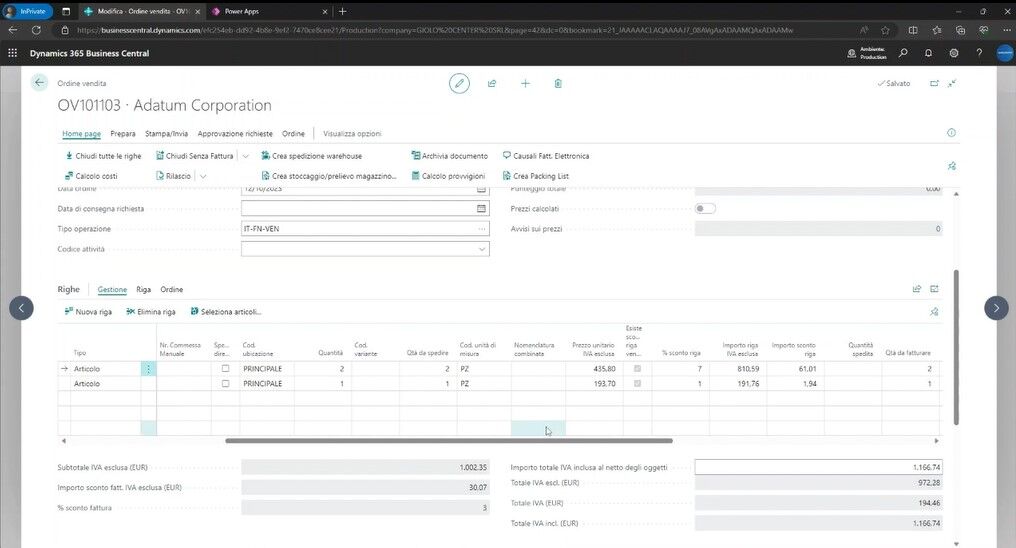The height and width of the screenshot is (548, 1016).
Task: Expand the Rilascio dropdown arrow
Action: 203,176
